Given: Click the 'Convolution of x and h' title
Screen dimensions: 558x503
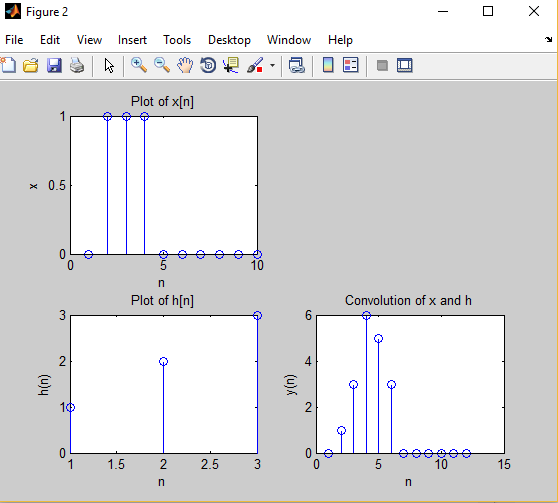Looking at the screenshot, I should (x=408, y=300).
